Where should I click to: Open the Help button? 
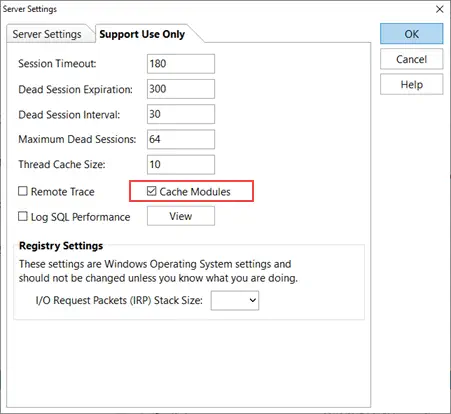click(412, 84)
